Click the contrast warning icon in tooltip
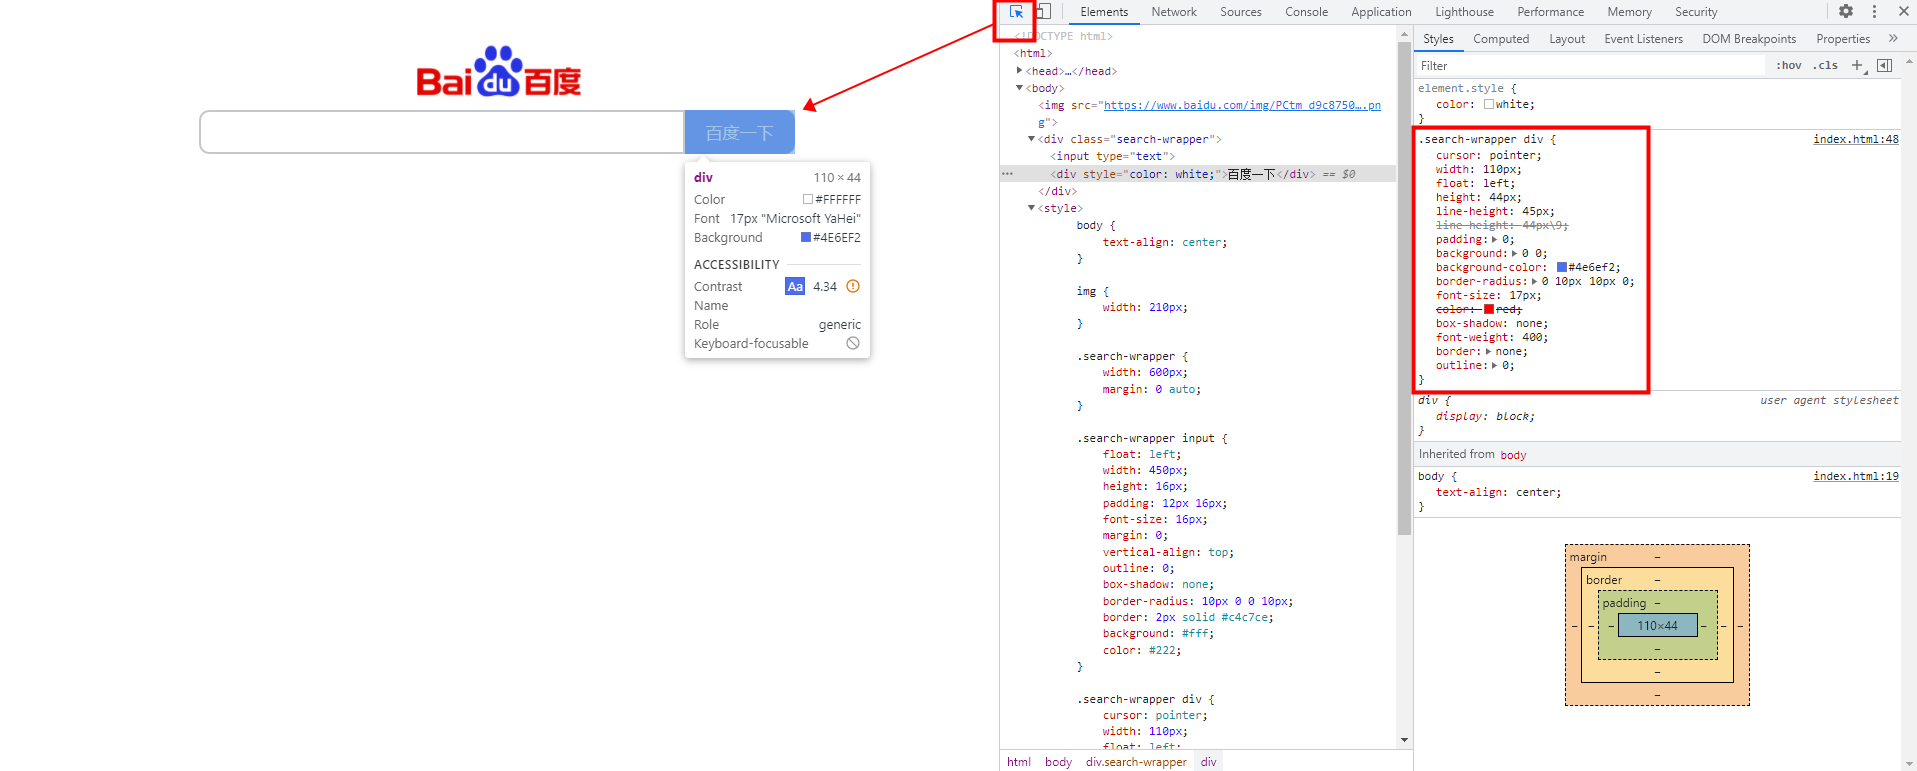The width and height of the screenshot is (1917, 771). click(853, 286)
